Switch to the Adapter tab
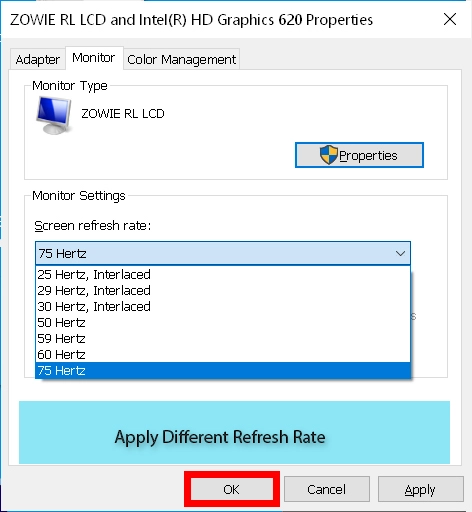The height and width of the screenshot is (512, 472). (38, 60)
